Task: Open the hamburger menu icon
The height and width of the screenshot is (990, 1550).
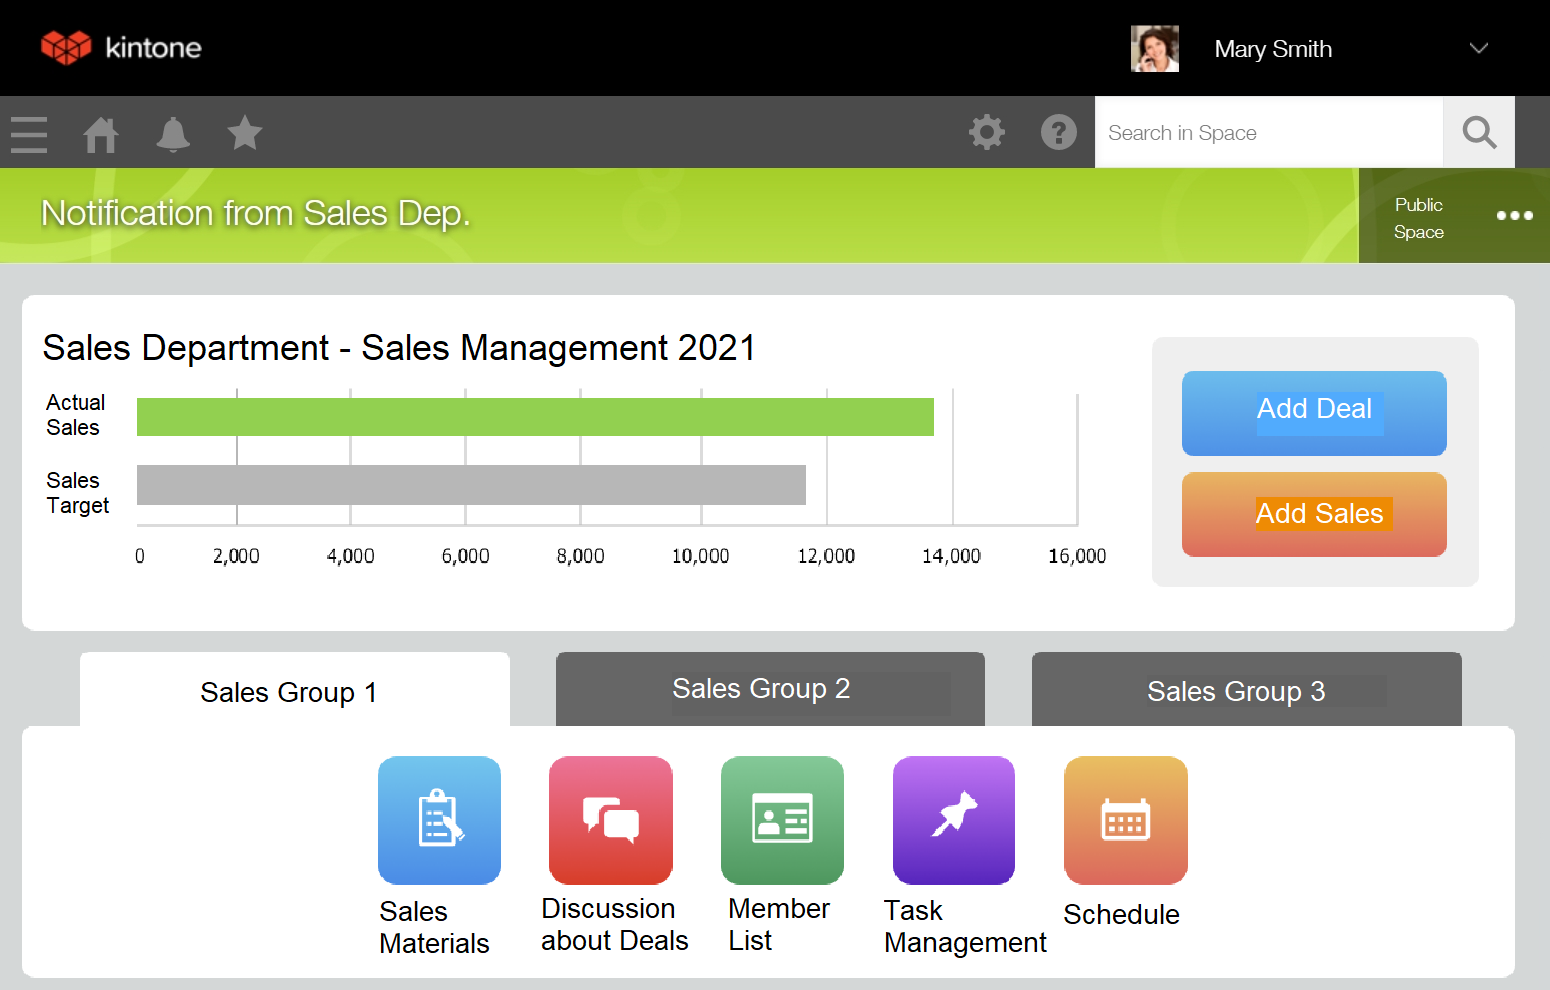Action: tap(29, 134)
